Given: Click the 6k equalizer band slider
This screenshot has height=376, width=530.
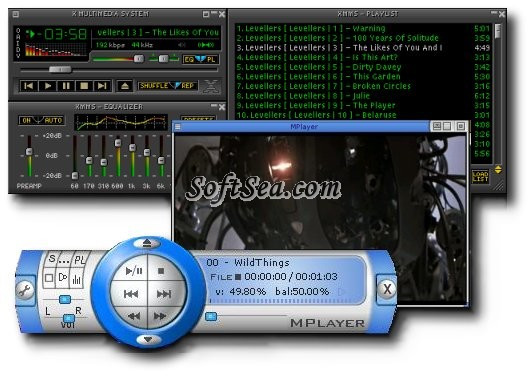Looking at the screenshot, I should 161,156.
